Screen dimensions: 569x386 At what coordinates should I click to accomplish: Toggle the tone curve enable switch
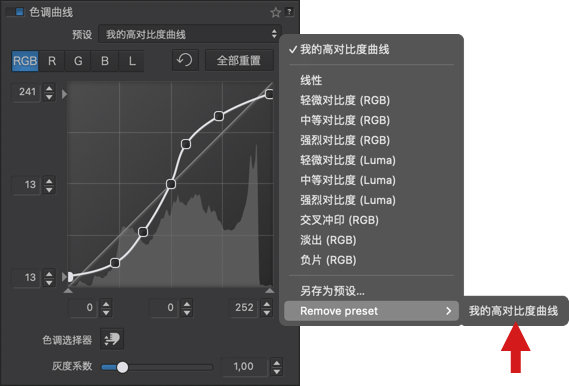coord(15,12)
